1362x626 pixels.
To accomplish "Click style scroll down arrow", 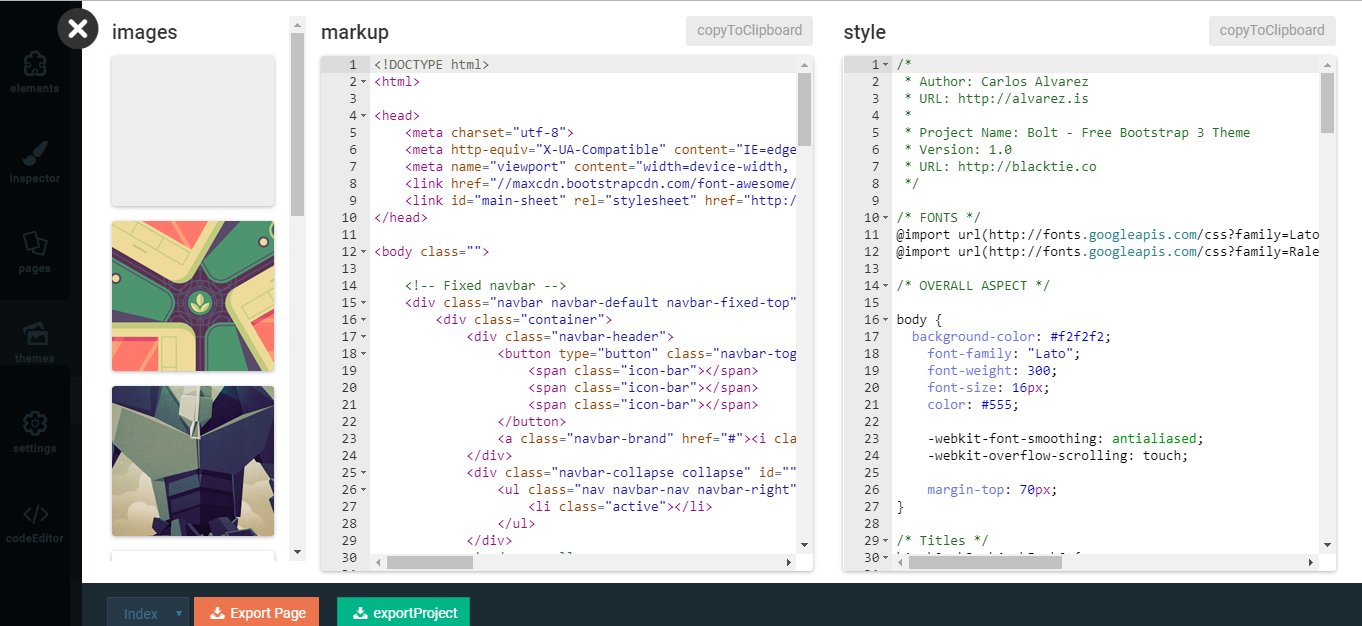I will click(1327, 545).
